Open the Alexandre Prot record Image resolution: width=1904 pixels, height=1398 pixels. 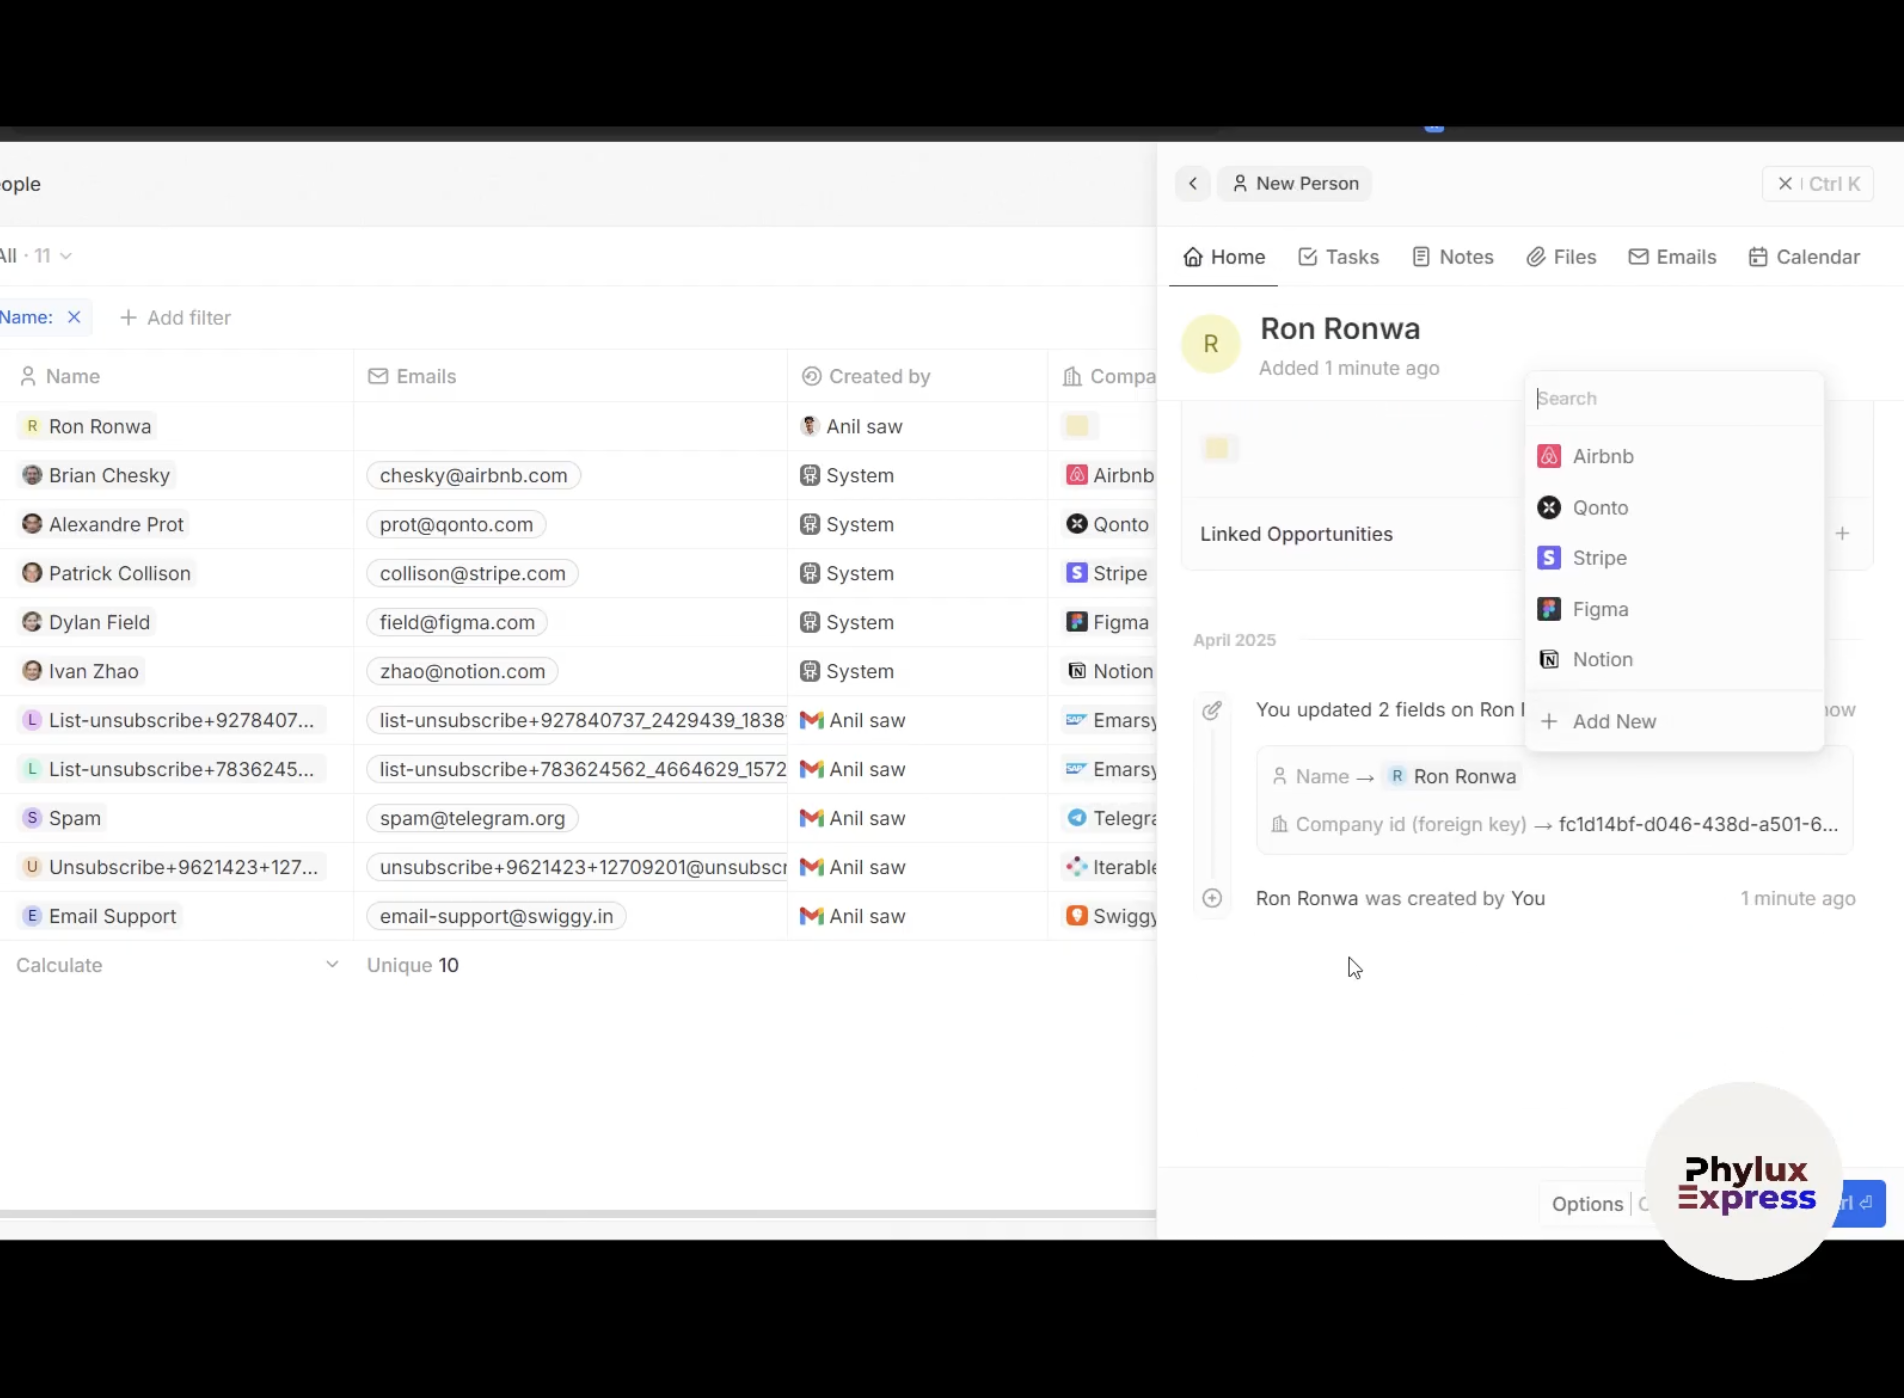(104, 524)
